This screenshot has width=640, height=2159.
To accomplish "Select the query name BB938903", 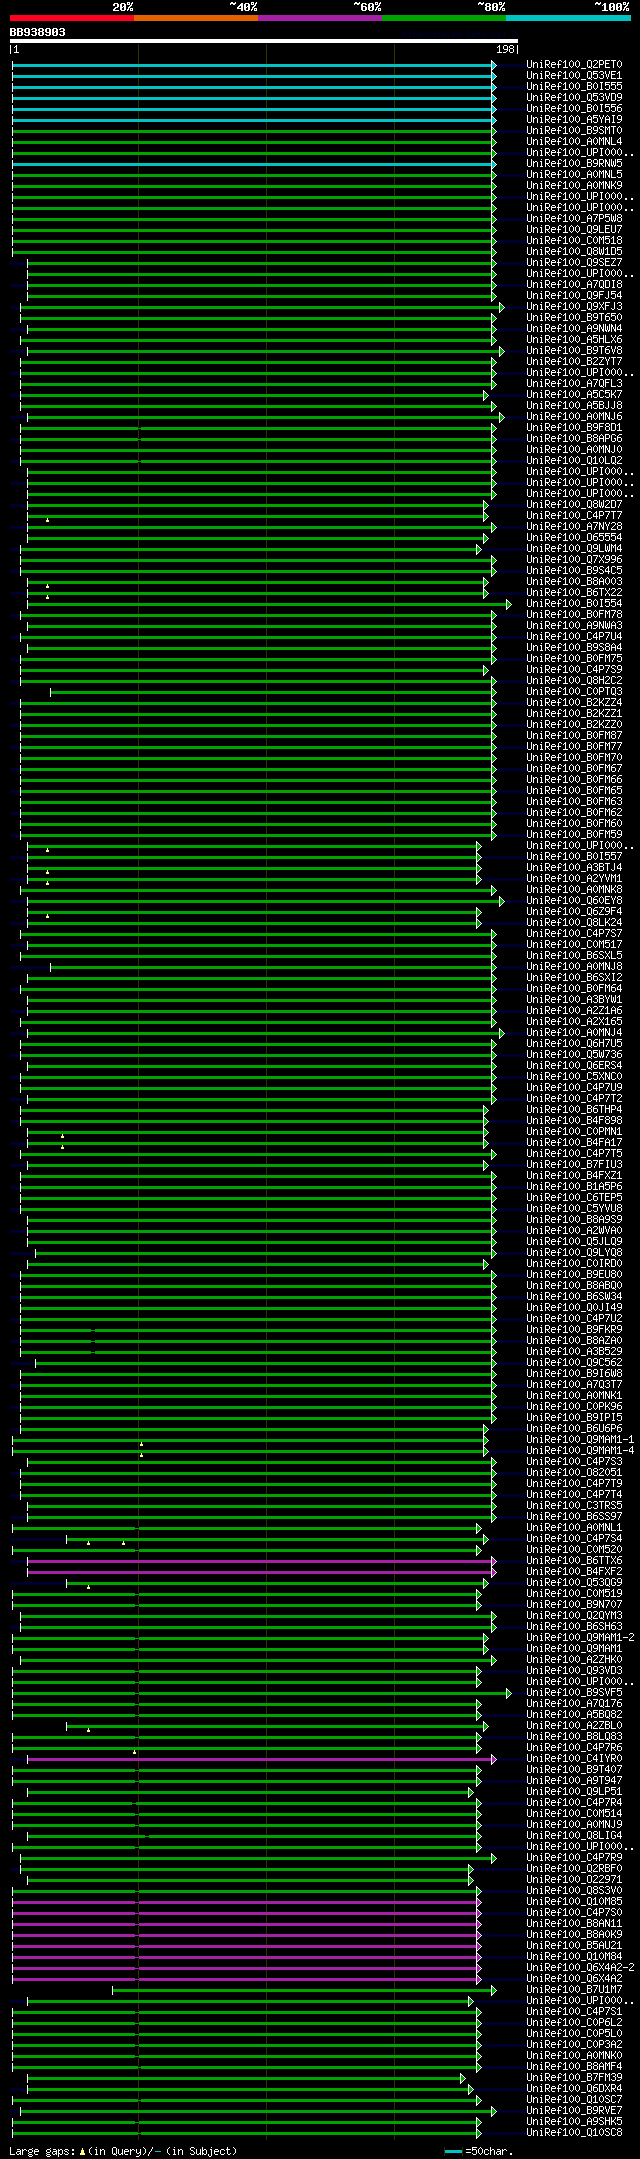I will pyautogui.click(x=38, y=32).
